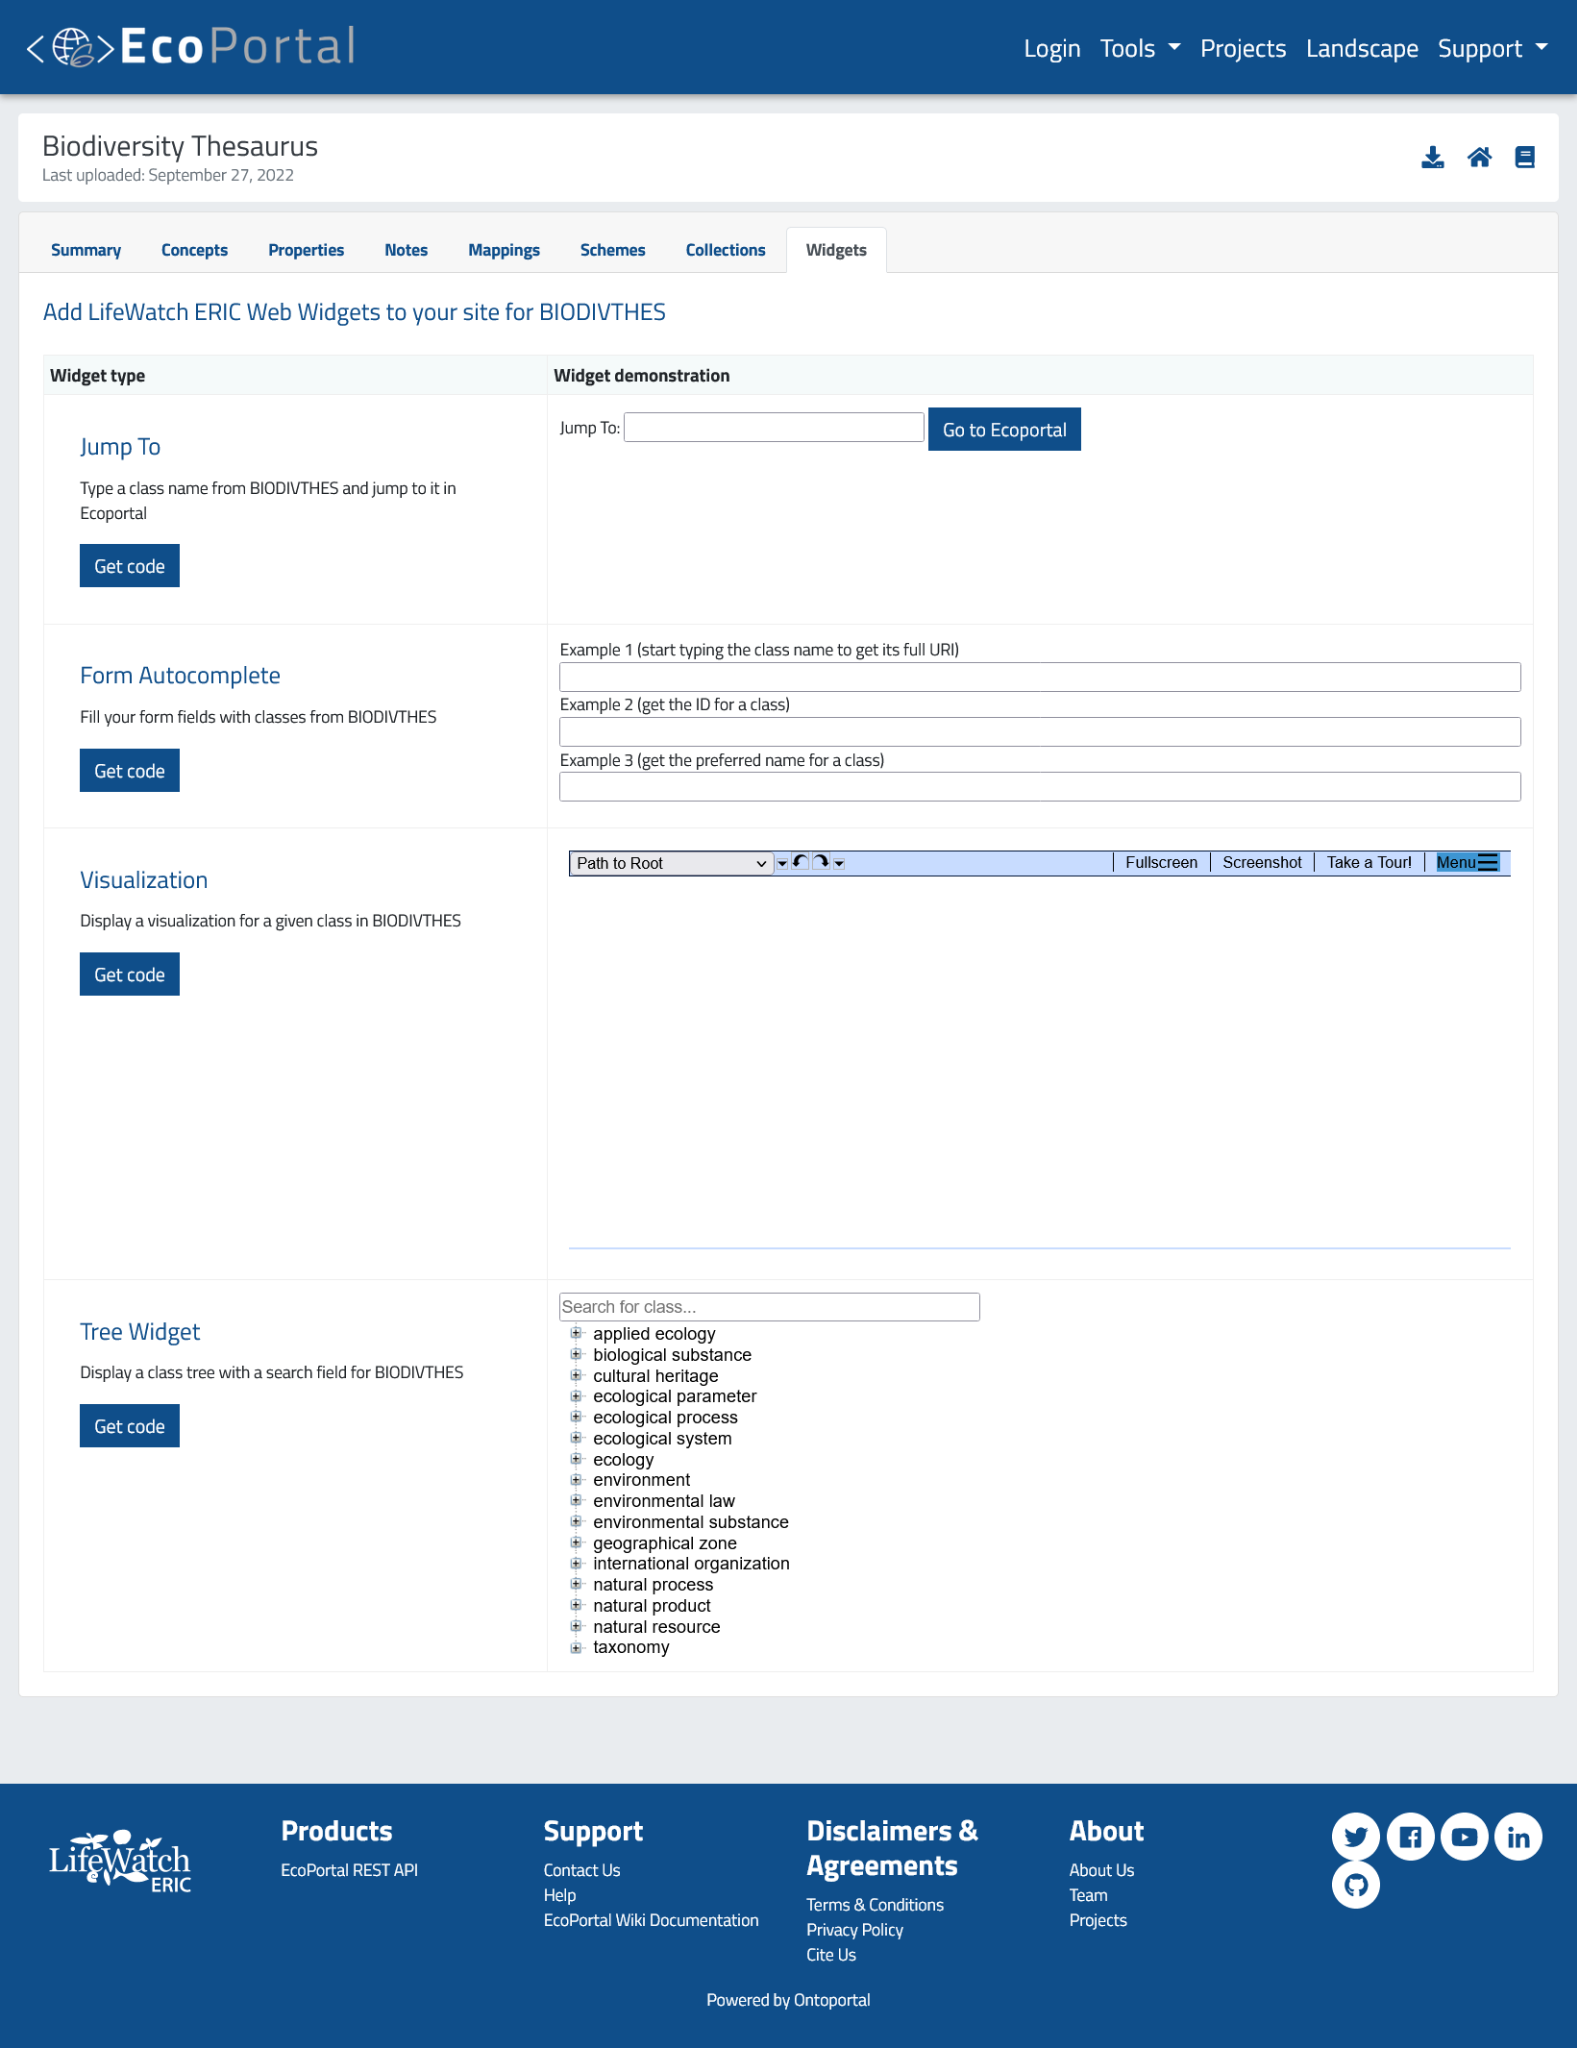This screenshot has height=2048, width=1577.
Task: Focus the Example 3 preferred name field
Action: pos(1040,787)
